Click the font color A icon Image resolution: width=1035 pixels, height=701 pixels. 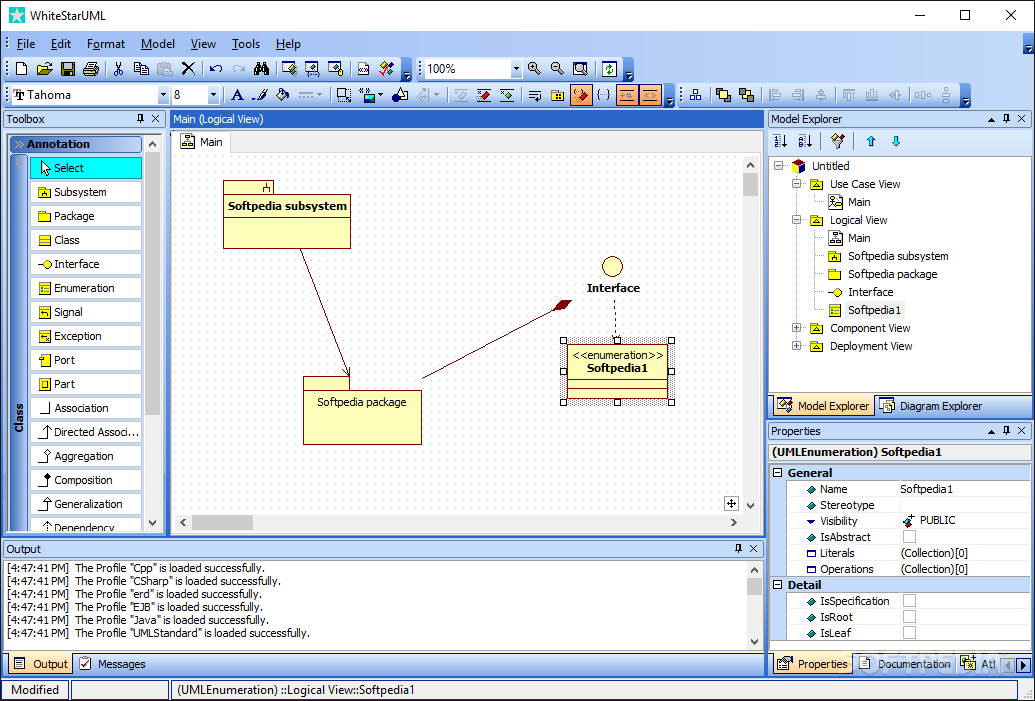click(237, 95)
